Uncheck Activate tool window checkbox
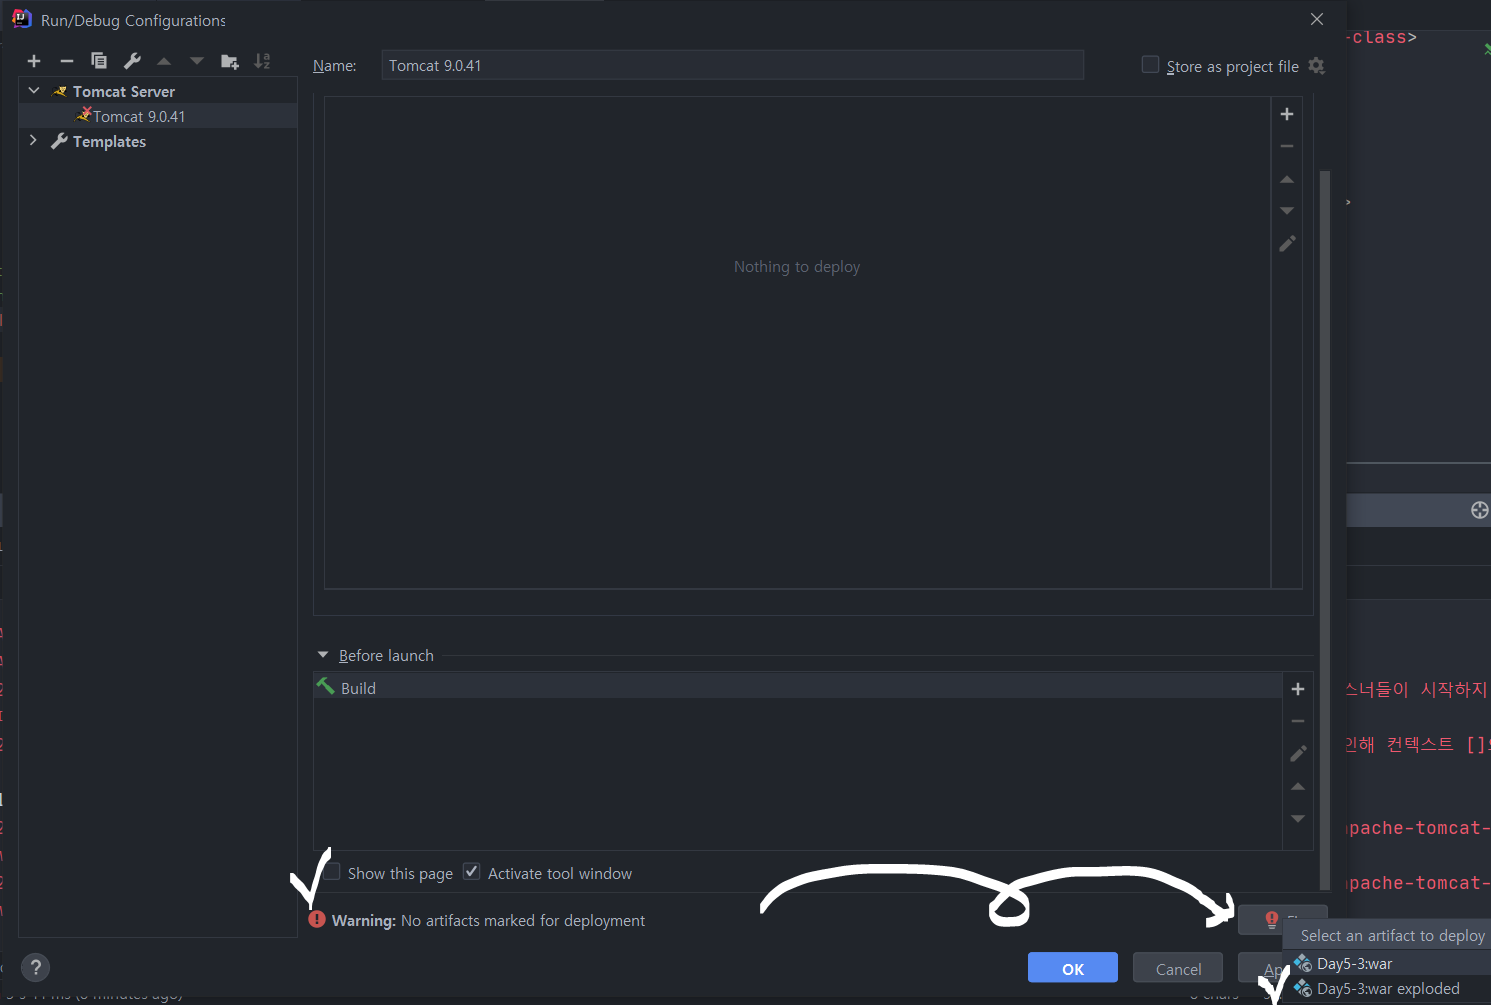The width and height of the screenshot is (1491, 1005). pos(471,872)
